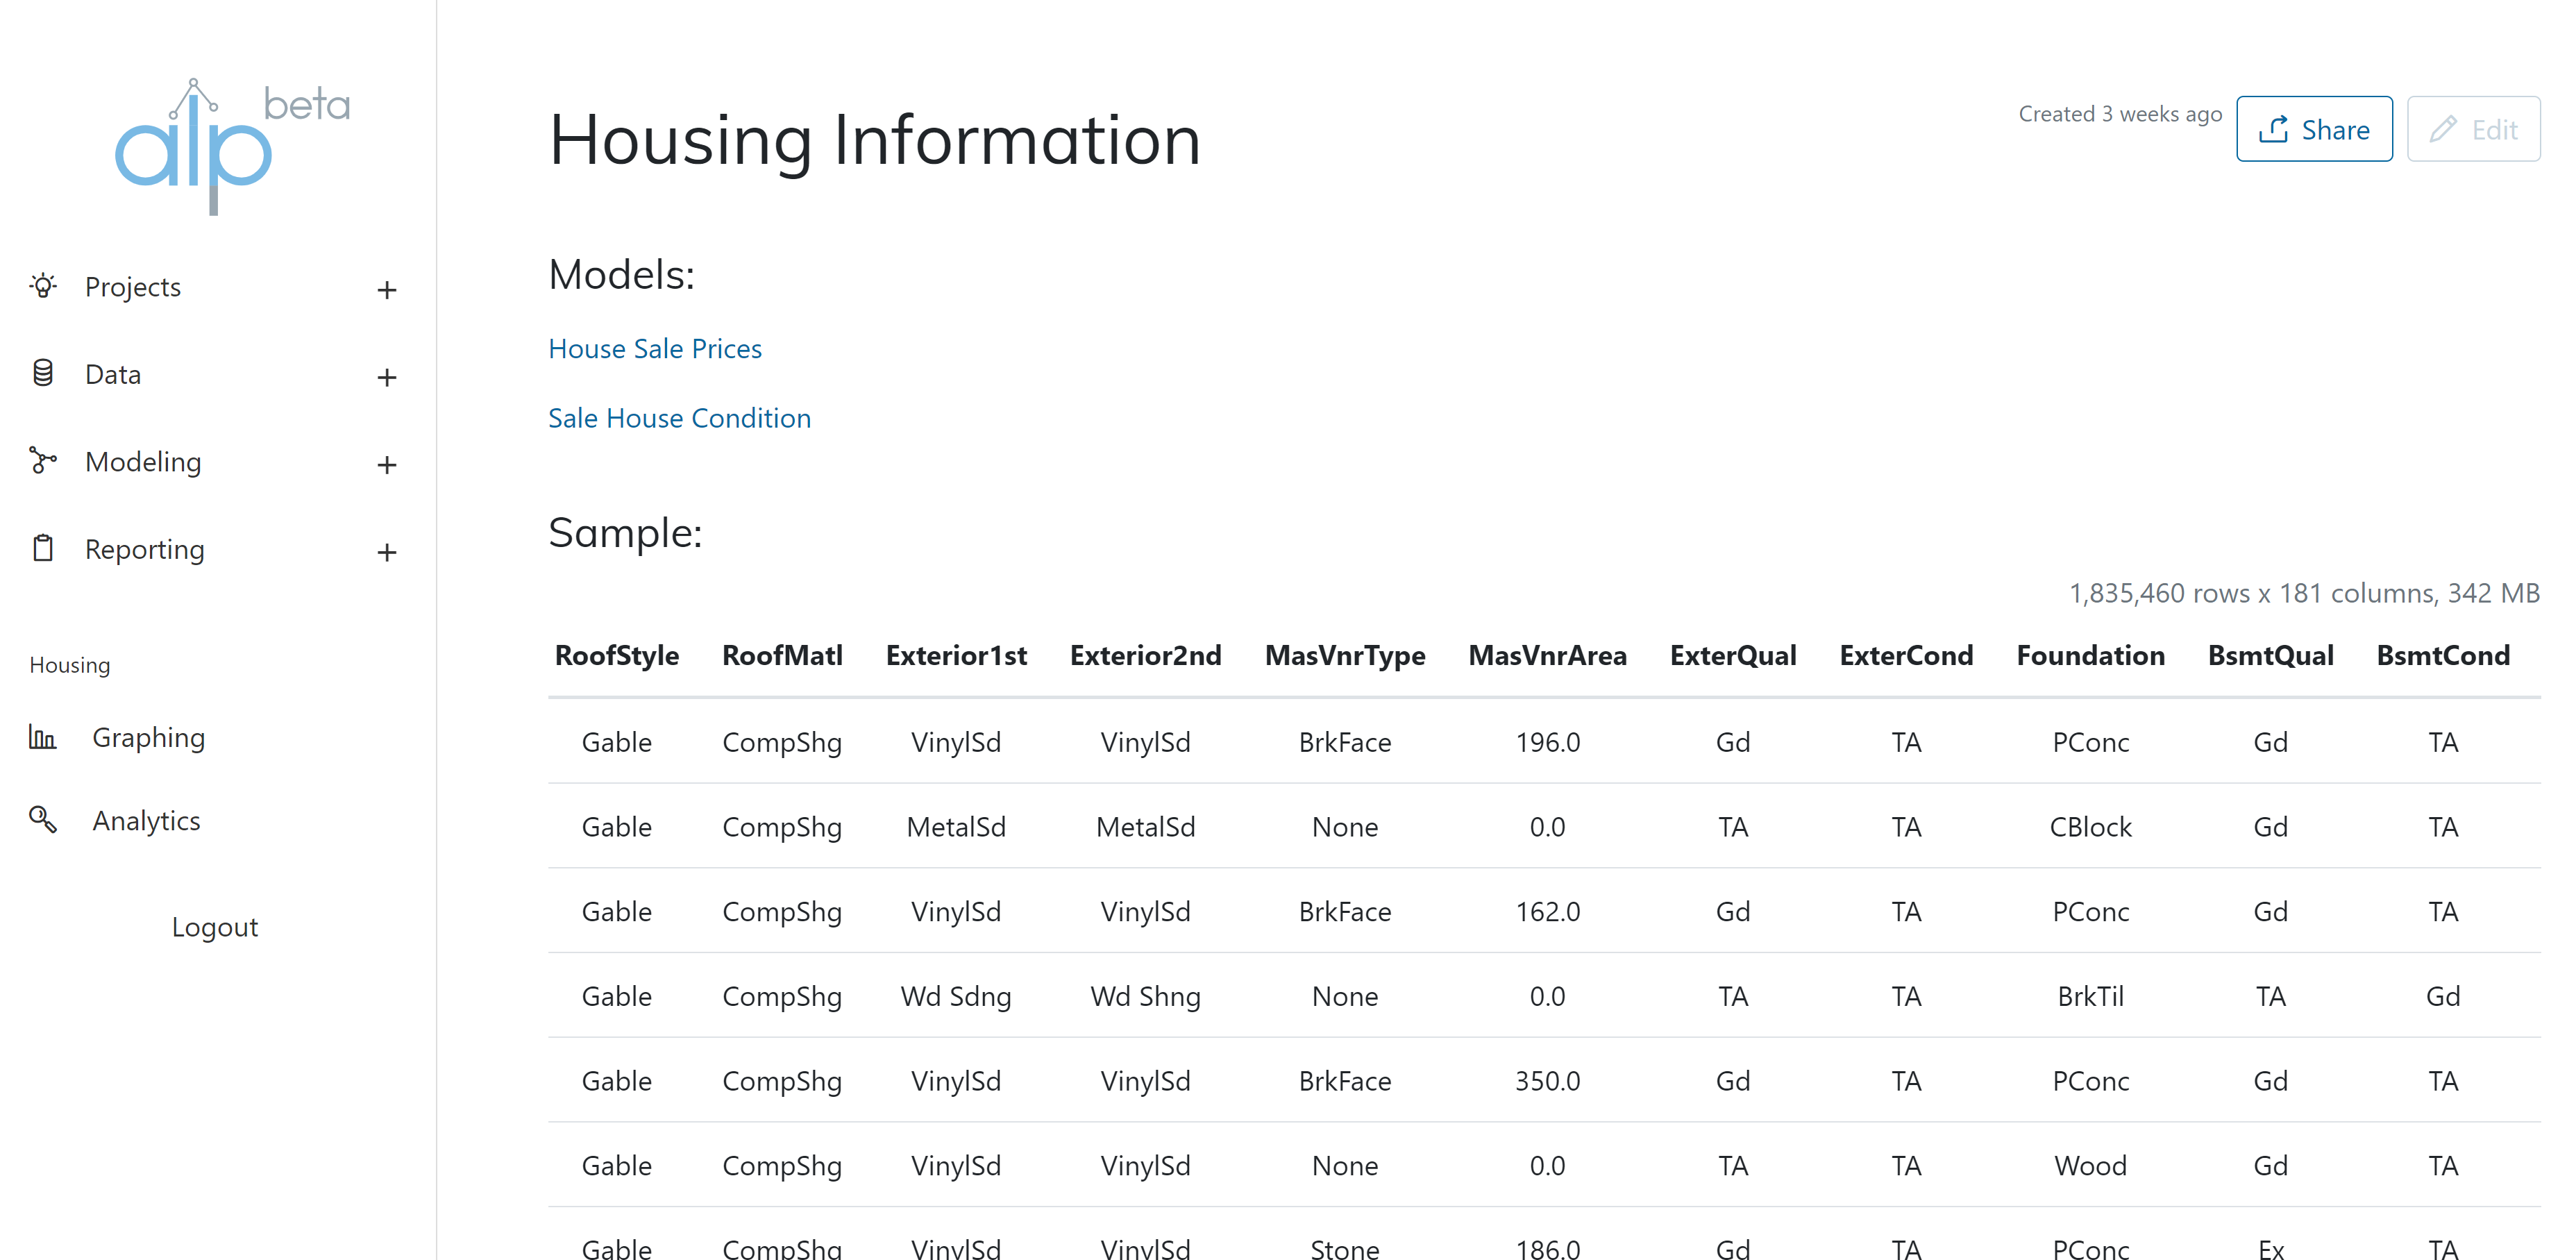Expand the Reporting section with plus
This screenshot has width=2576, height=1260.
pos(387,552)
